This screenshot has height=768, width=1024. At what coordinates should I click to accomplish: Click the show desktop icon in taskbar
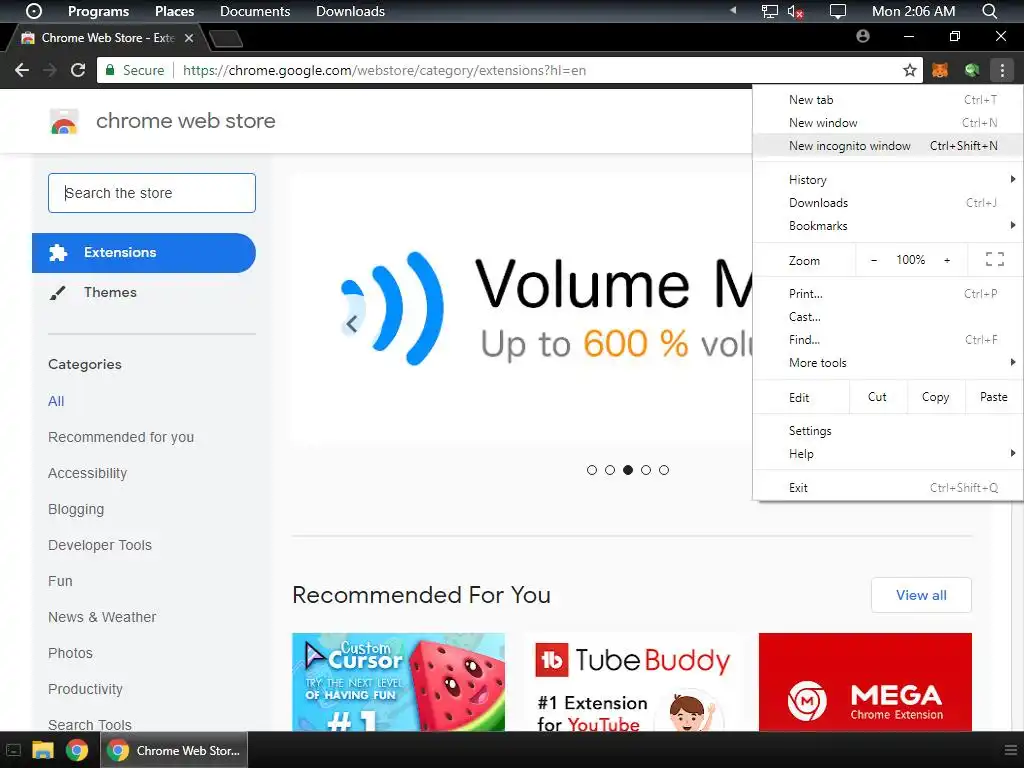coord(13,750)
